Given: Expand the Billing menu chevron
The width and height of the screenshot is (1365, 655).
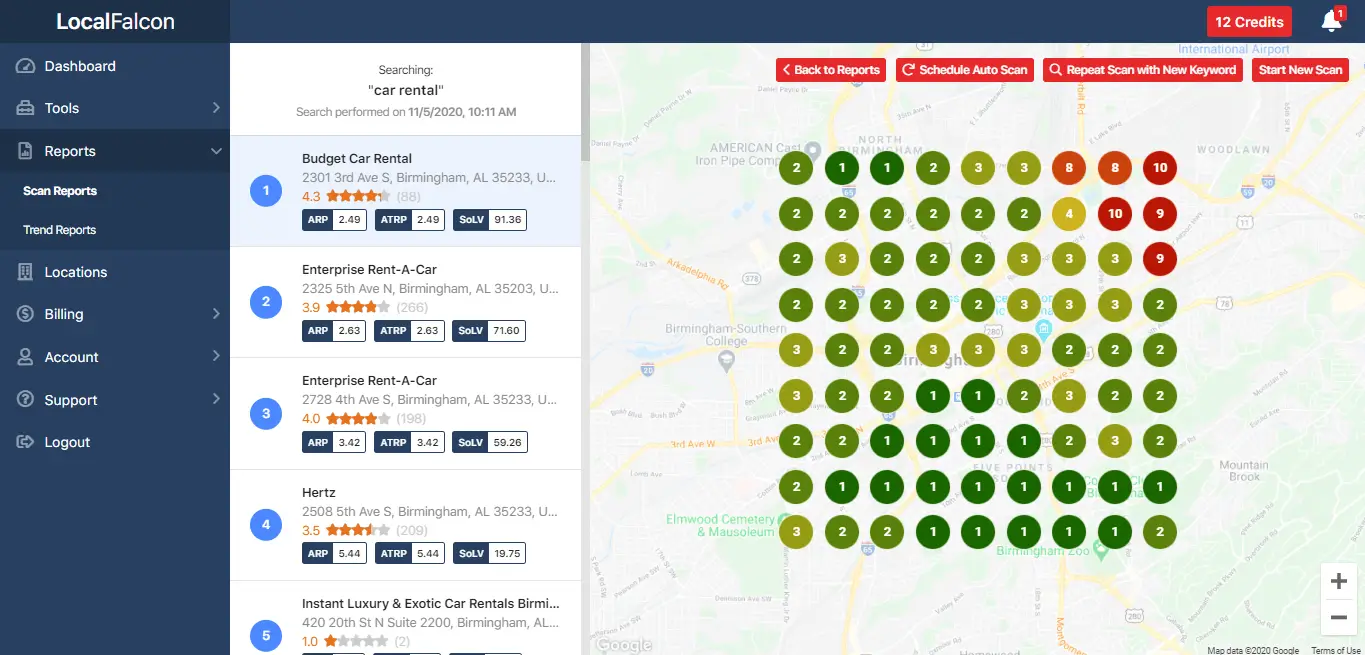Looking at the screenshot, I should coord(215,314).
